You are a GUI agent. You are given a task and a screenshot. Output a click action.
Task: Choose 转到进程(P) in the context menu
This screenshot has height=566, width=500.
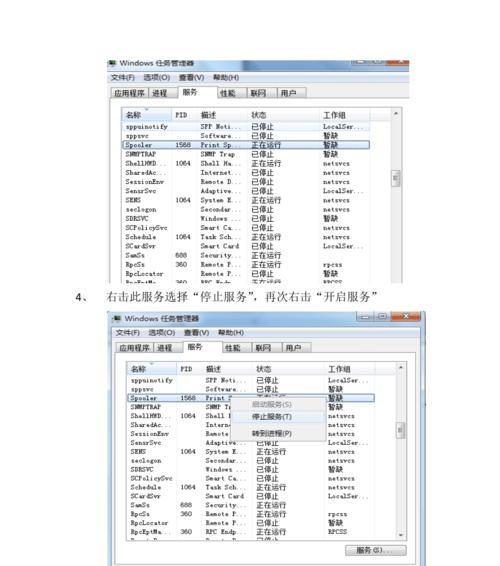pyautogui.click(x=278, y=434)
